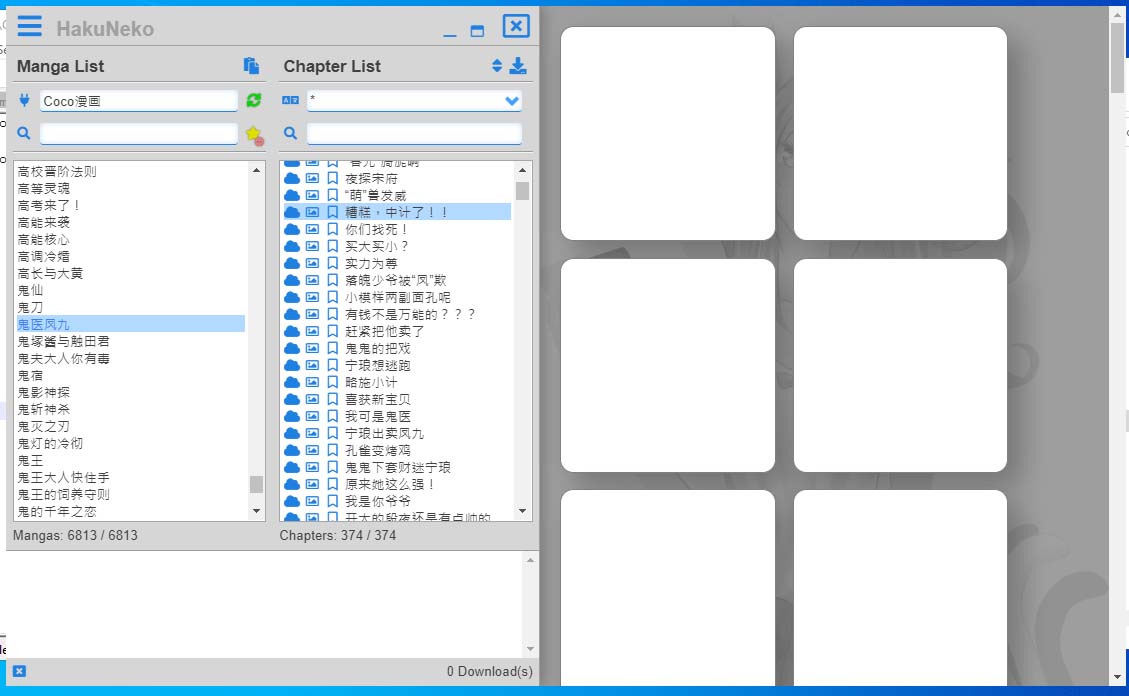
Task: Toggle bookmark marker for 鬼鬼下套财迷宁琅
Action: coord(332,467)
